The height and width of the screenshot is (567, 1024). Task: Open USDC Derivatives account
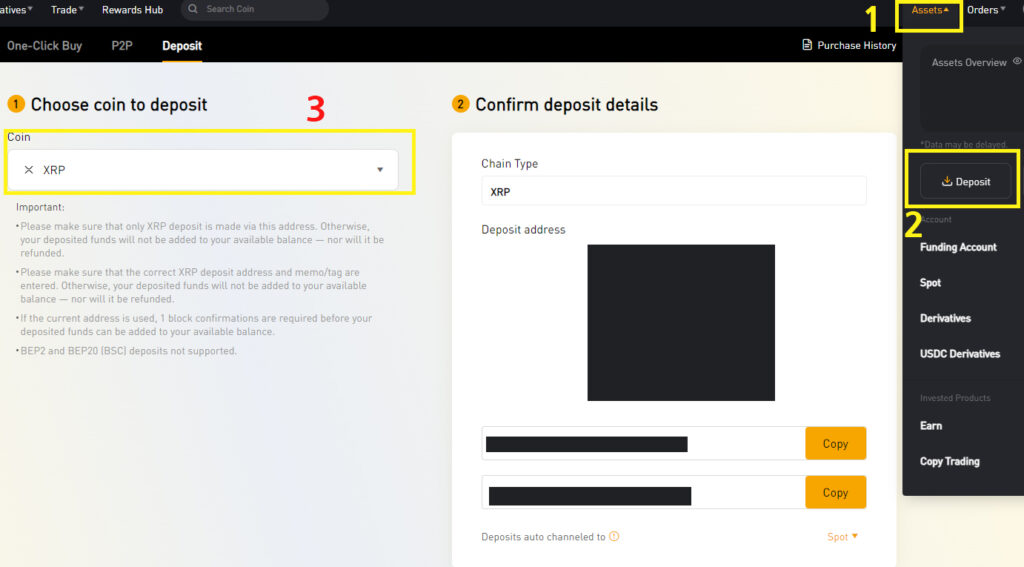point(960,353)
